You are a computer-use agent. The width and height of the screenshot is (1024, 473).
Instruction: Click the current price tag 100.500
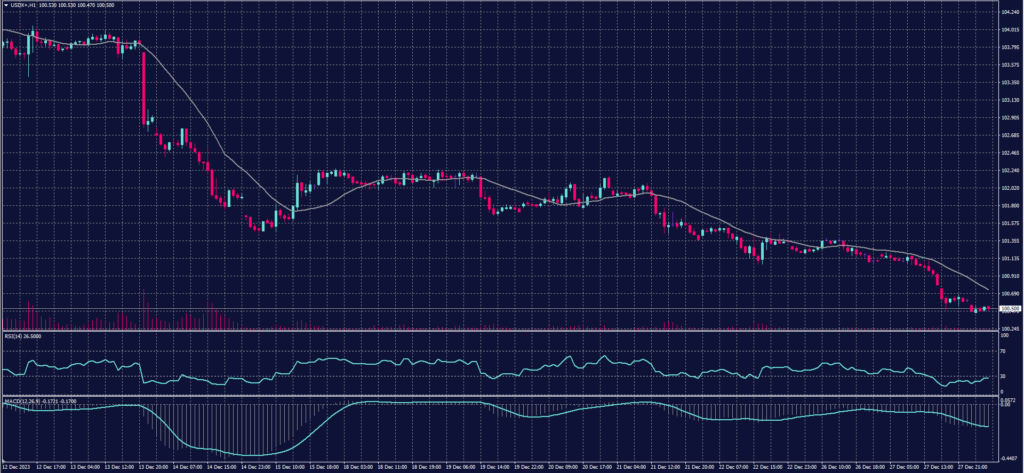1008,310
